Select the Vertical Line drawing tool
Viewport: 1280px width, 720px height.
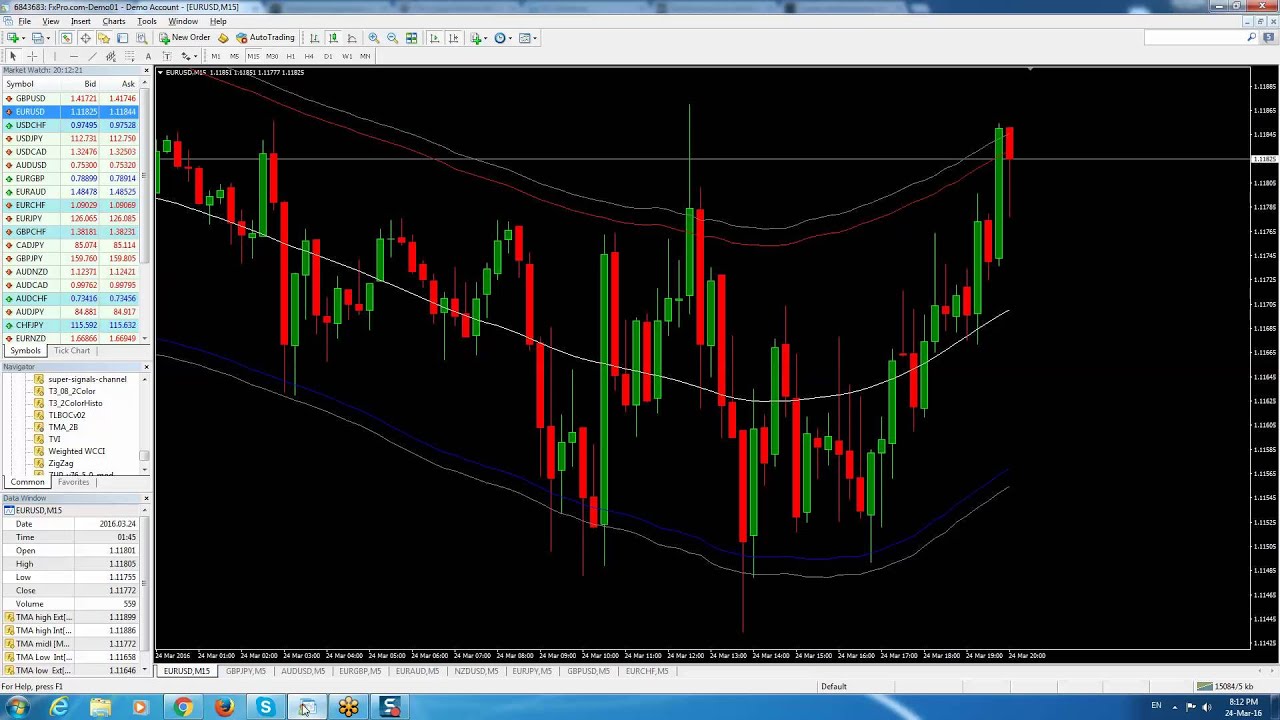coord(55,56)
